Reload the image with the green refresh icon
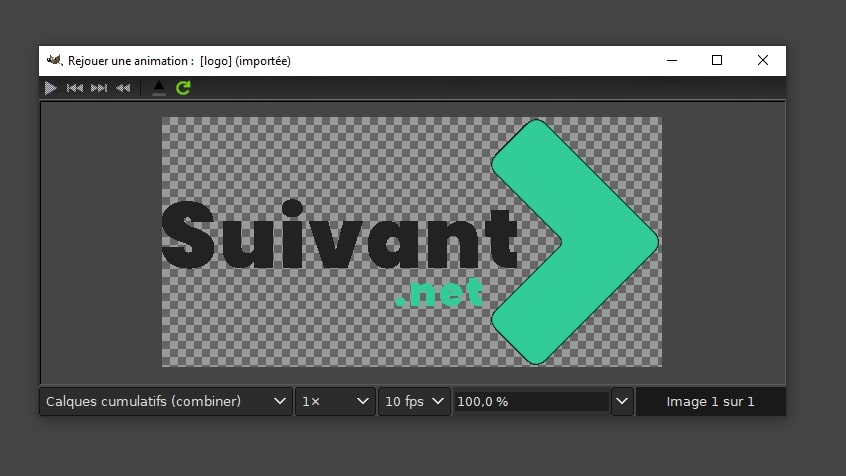 tap(183, 88)
